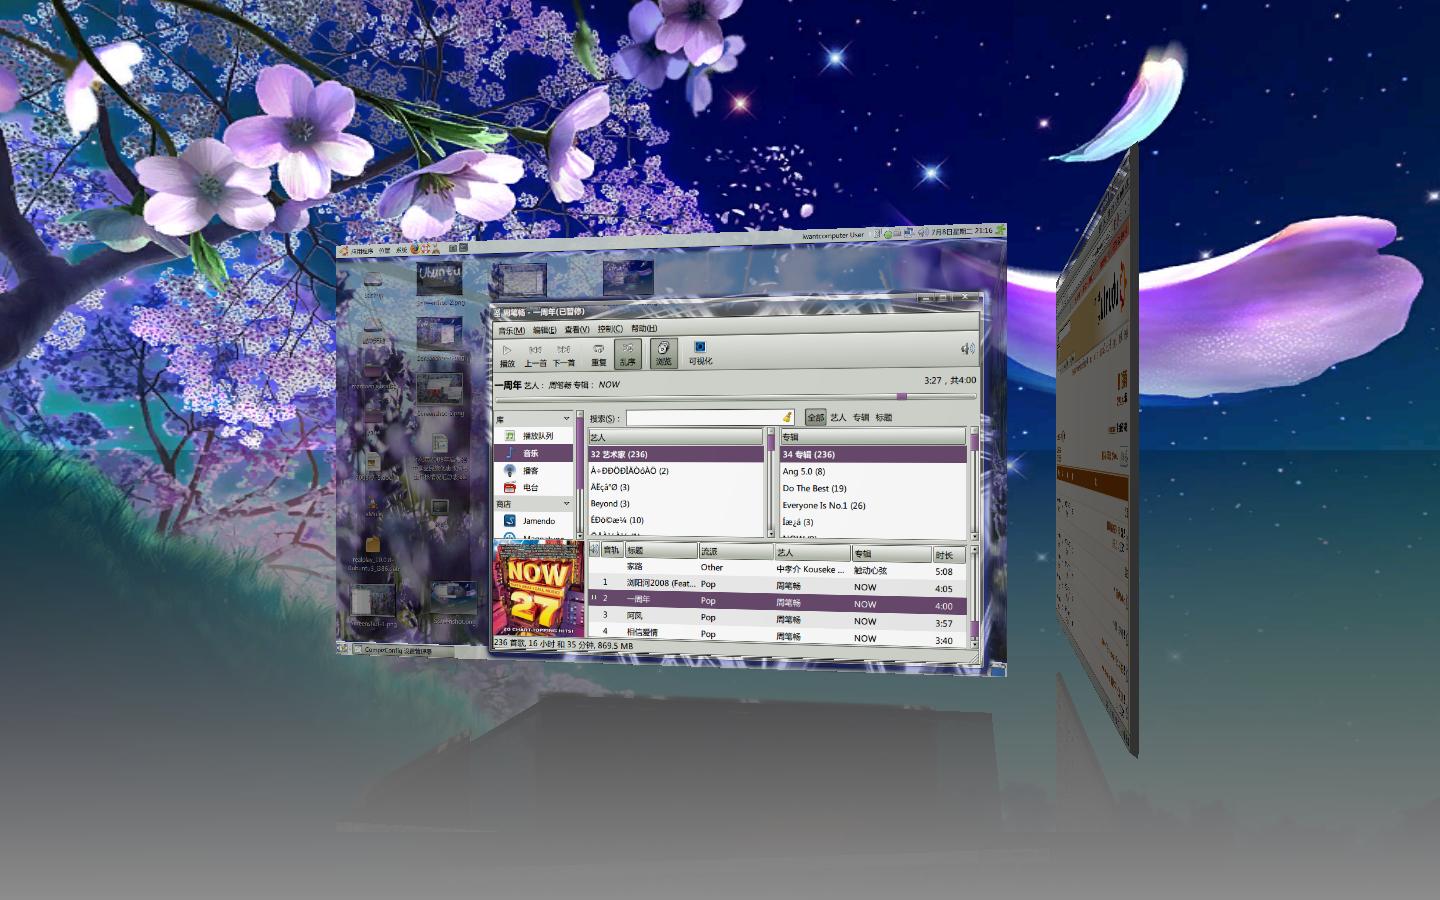Select the 专辑 search filter
Image resolution: width=1440 pixels, height=900 pixels.
point(860,417)
